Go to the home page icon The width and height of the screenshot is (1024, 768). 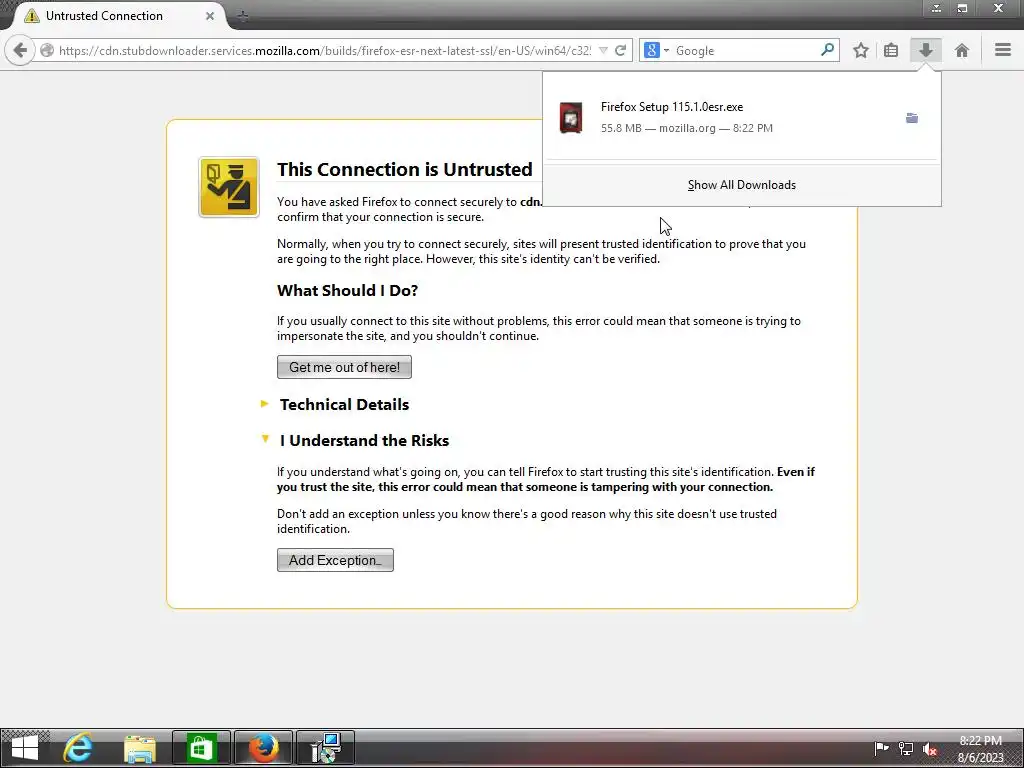click(961, 50)
